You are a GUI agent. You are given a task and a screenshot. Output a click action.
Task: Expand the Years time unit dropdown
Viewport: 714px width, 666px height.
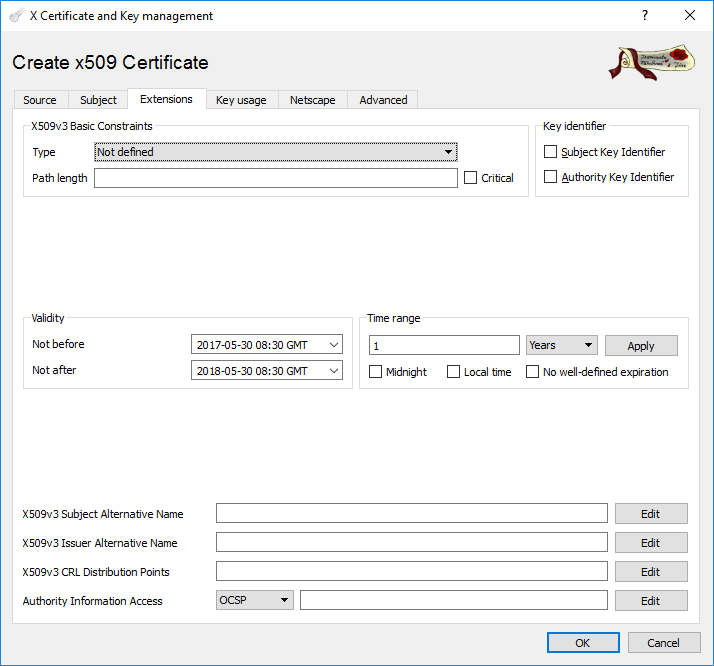click(x=561, y=345)
